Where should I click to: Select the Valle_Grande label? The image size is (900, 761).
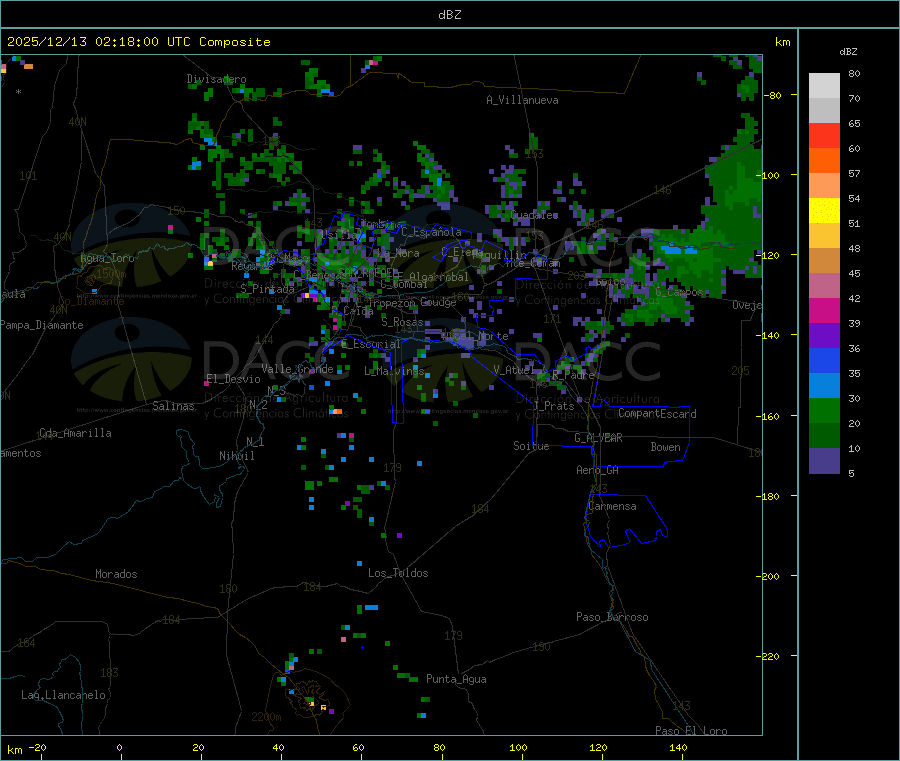pos(297,369)
